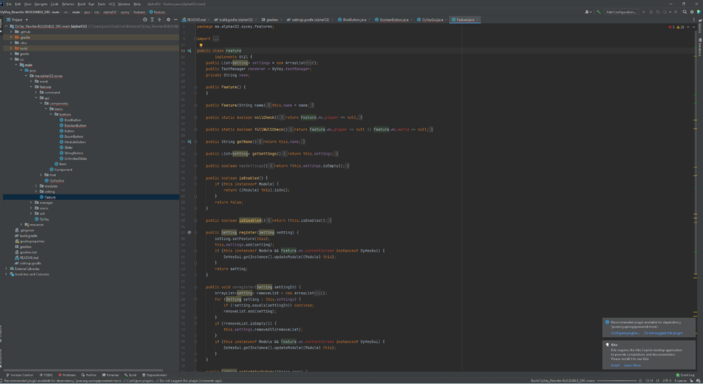Viewport: 703px width, 384px height.
Task: Open the File menu
Action: [x=9, y=4]
